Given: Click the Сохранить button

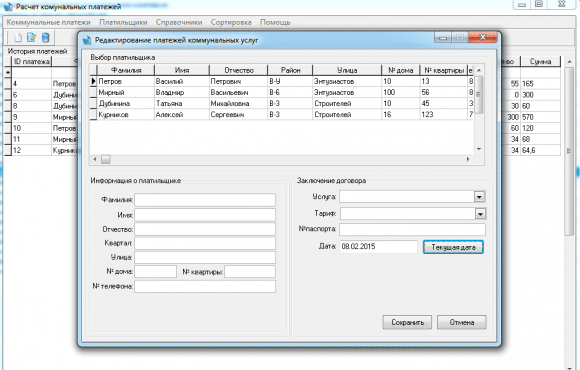Looking at the screenshot, I should click(407, 322).
